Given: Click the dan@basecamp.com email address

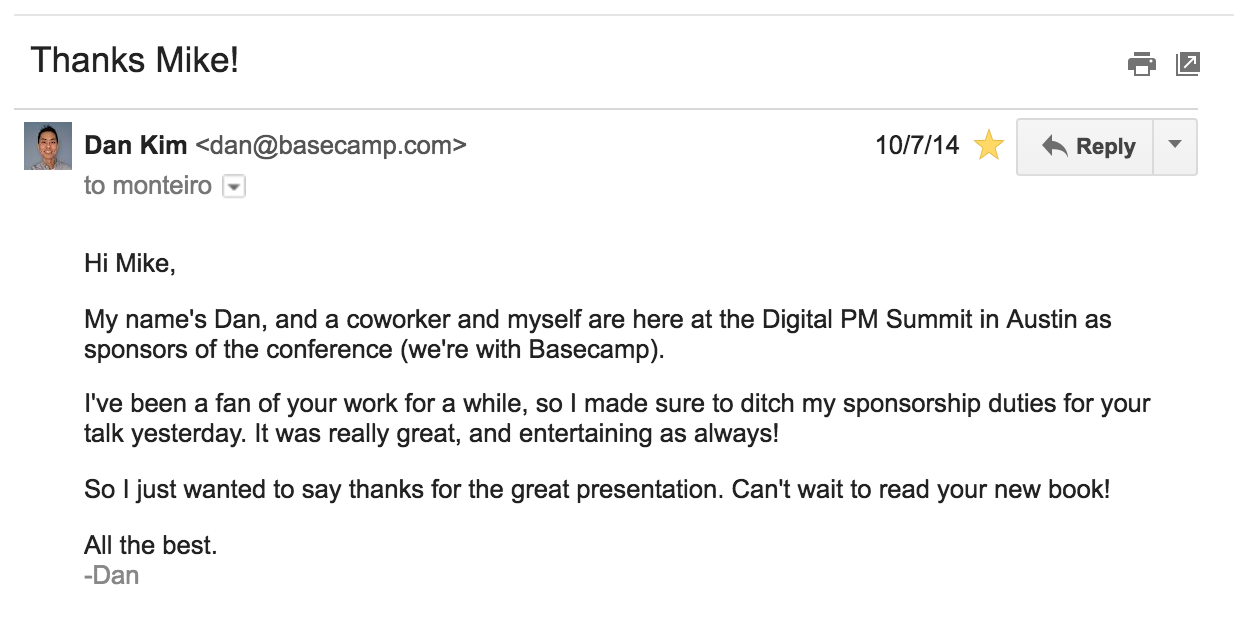Looking at the screenshot, I should pyautogui.click(x=331, y=146).
